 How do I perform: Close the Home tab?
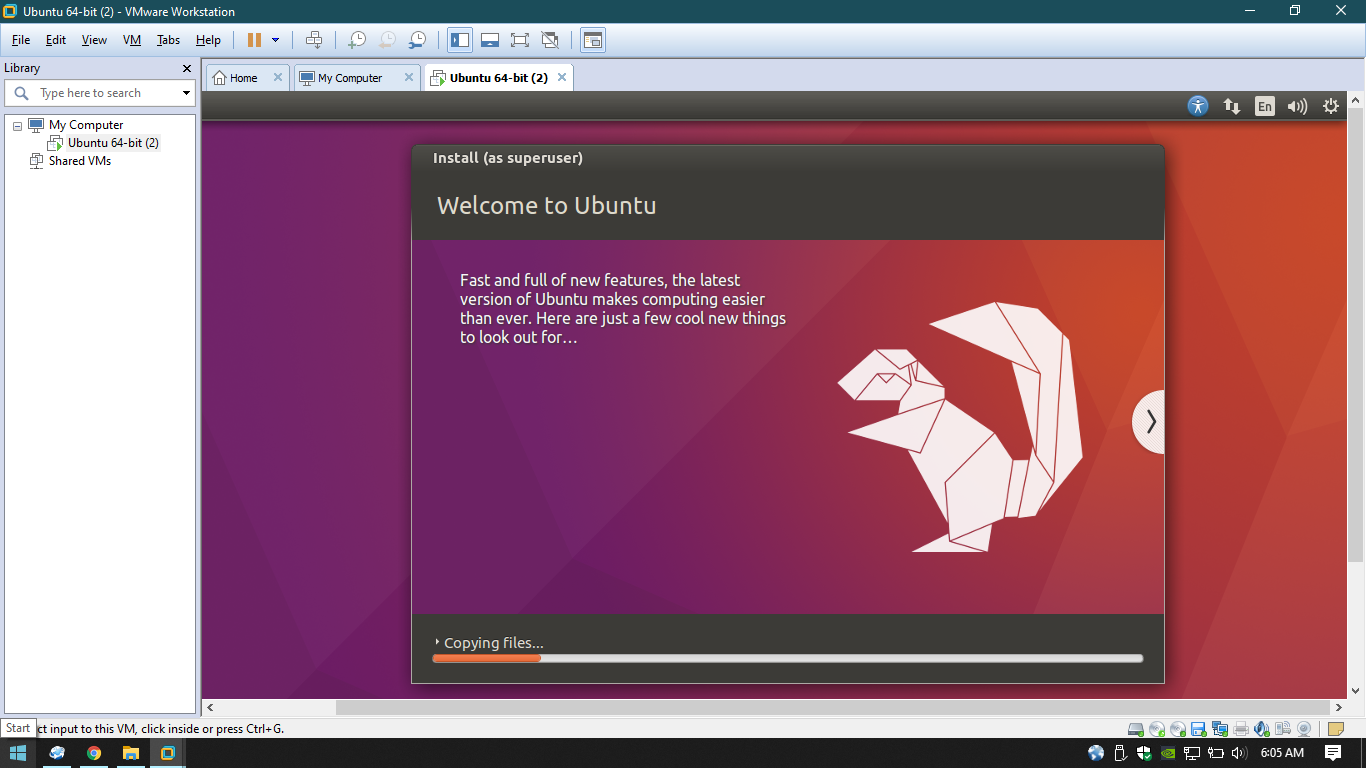(277, 77)
